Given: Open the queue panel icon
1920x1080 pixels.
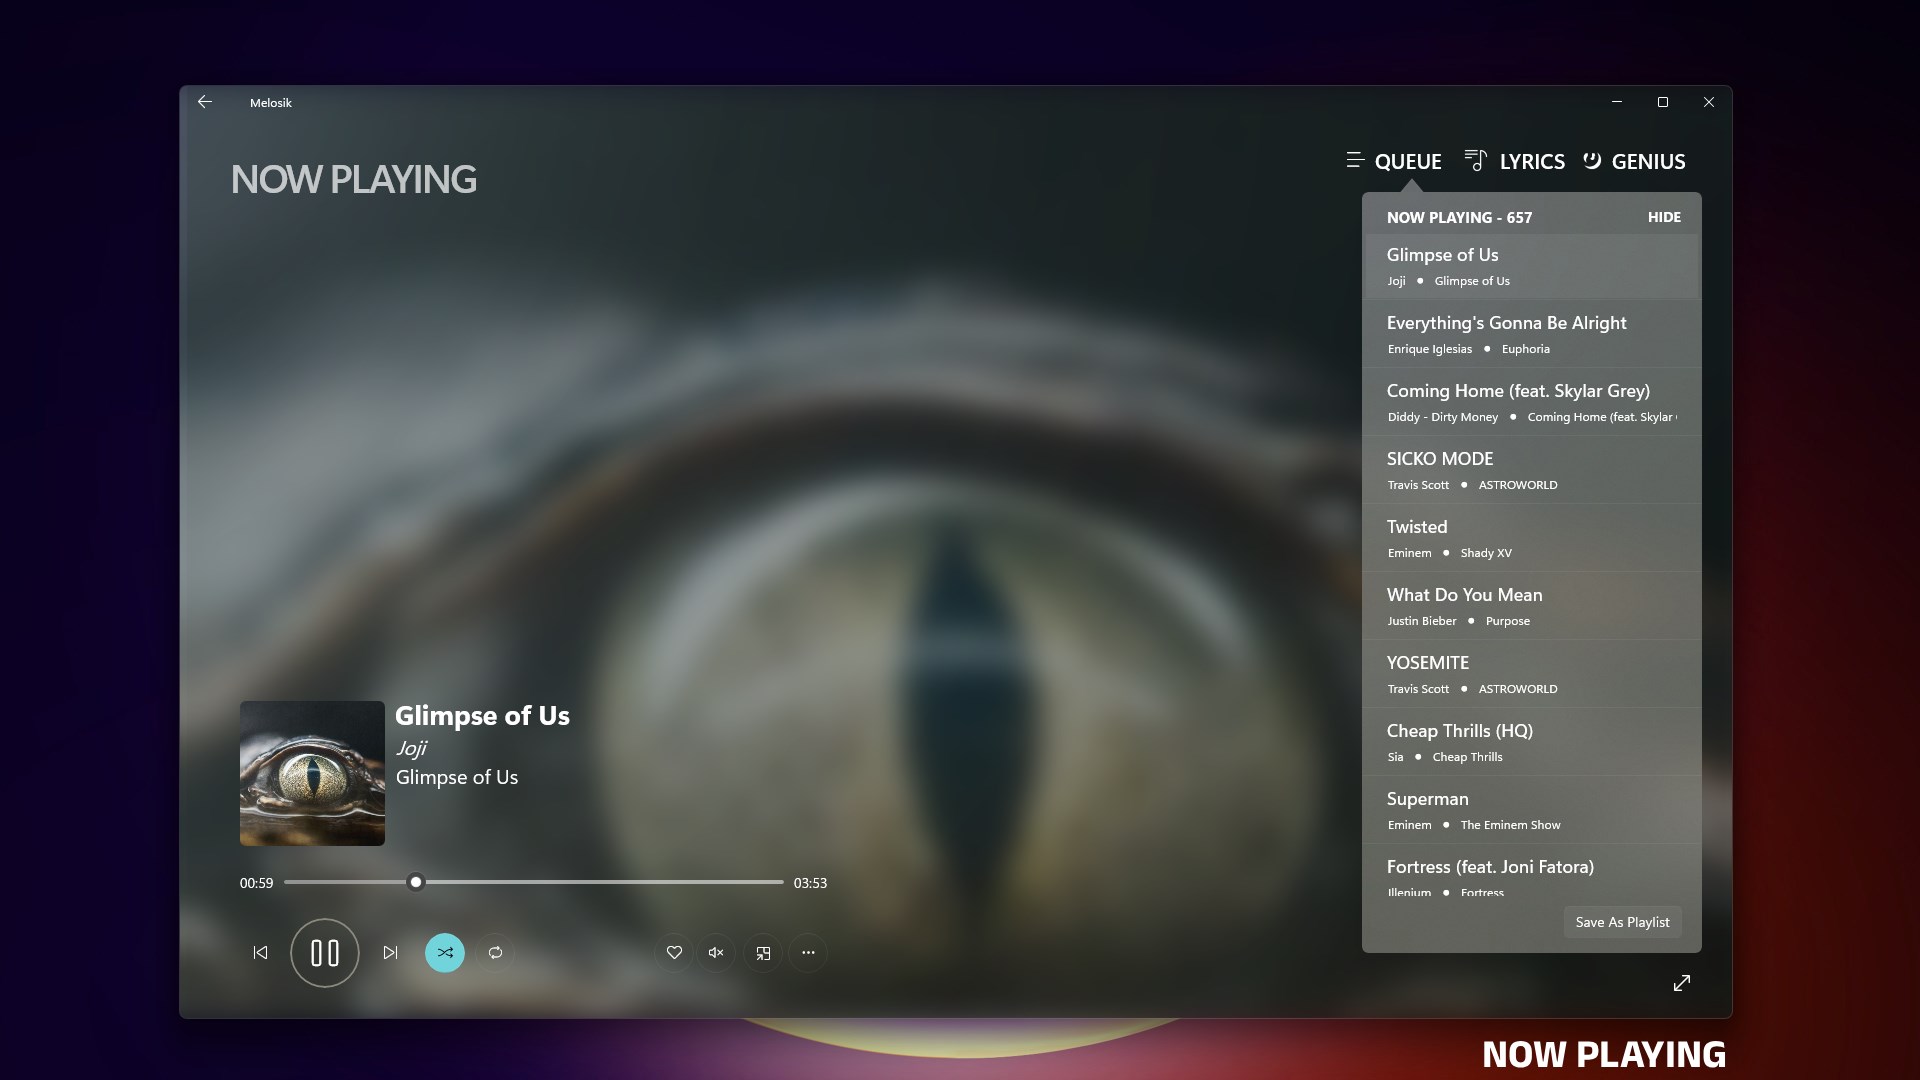Looking at the screenshot, I should click(x=1356, y=160).
